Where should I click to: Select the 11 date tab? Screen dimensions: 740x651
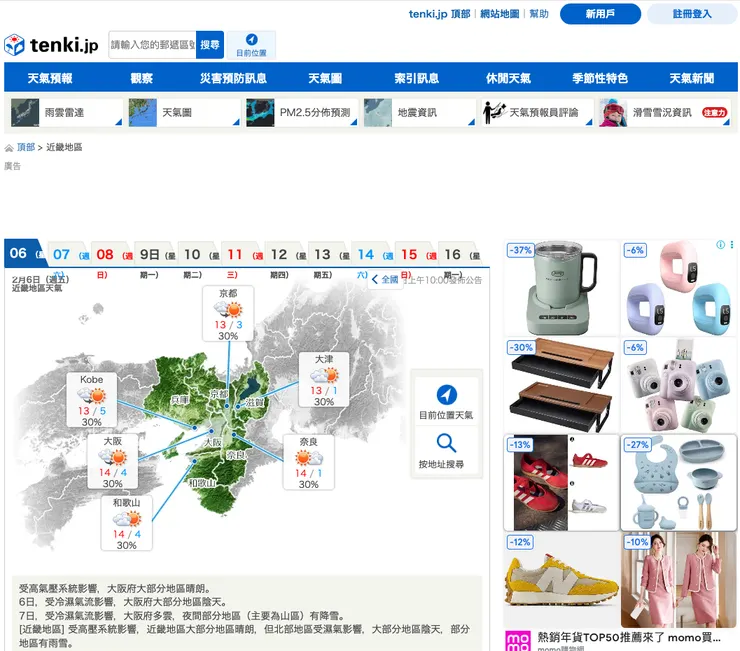[243, 254]
